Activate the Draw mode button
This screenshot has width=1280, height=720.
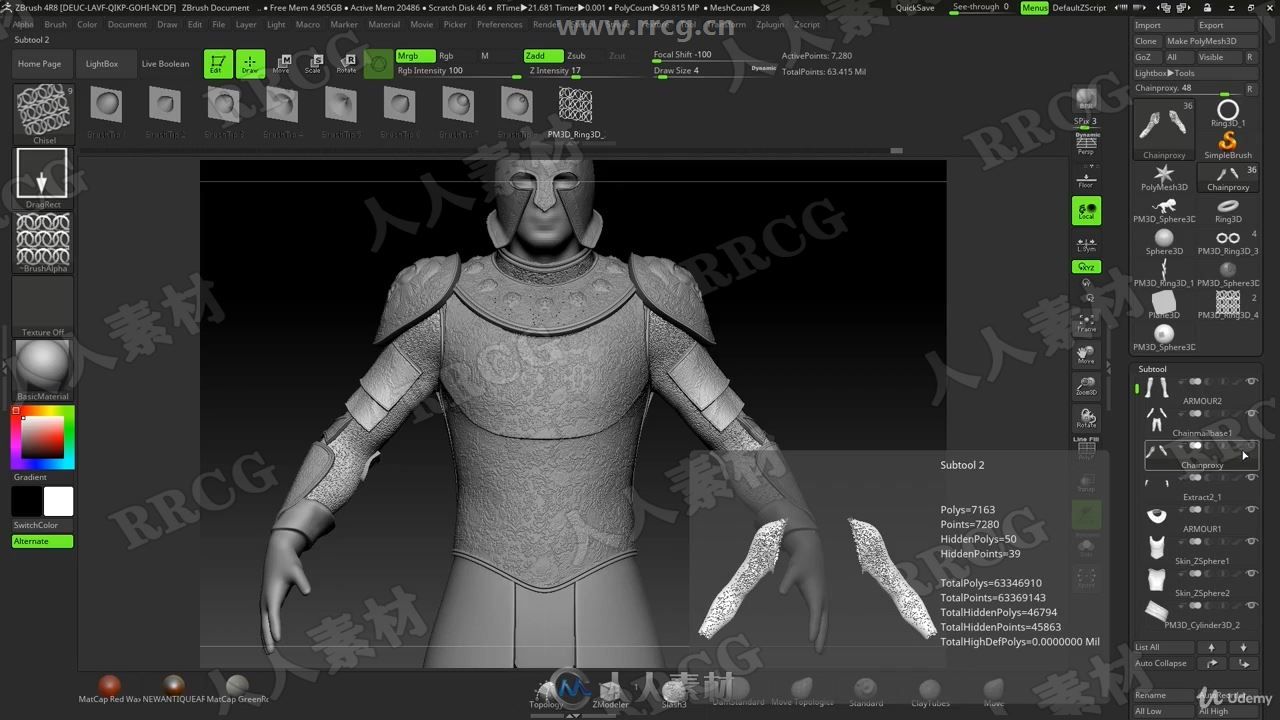250,64
